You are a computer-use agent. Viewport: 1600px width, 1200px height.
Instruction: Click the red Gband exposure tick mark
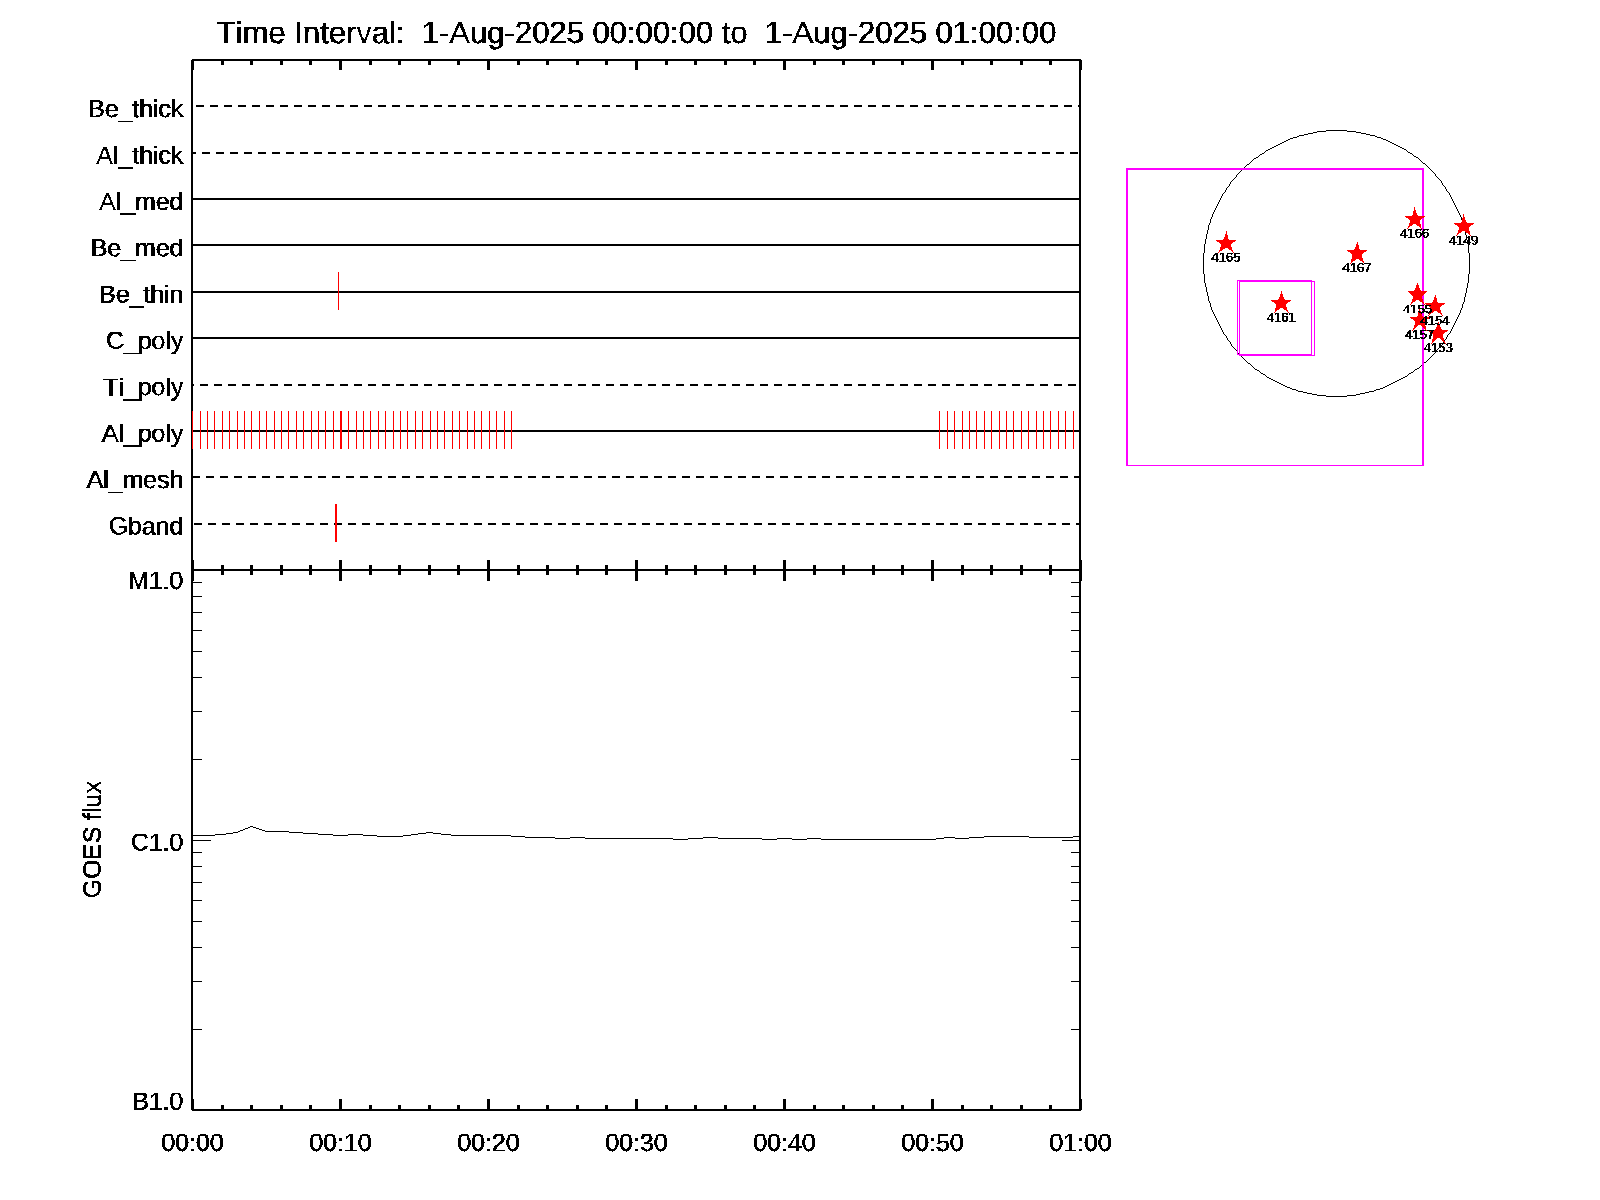(x=336, y=523)
